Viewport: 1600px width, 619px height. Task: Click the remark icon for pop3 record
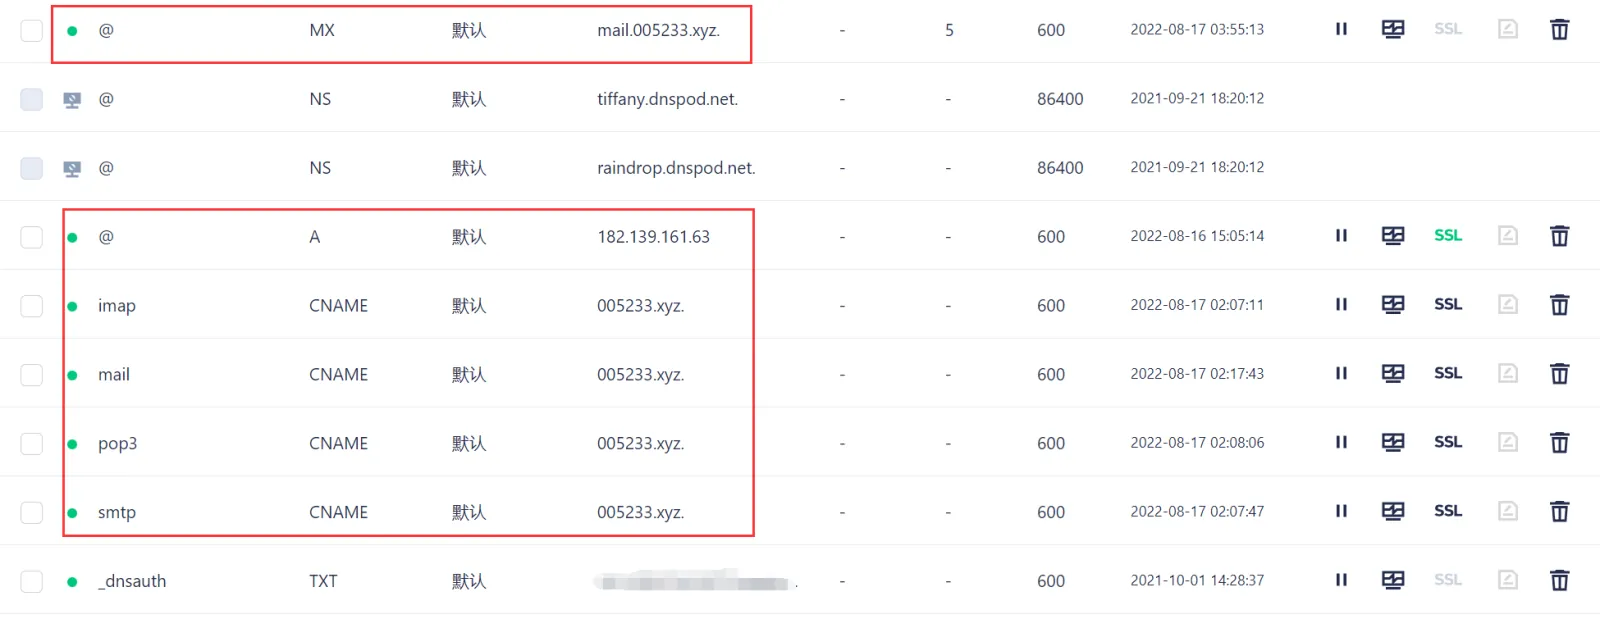pos(1508,442)
